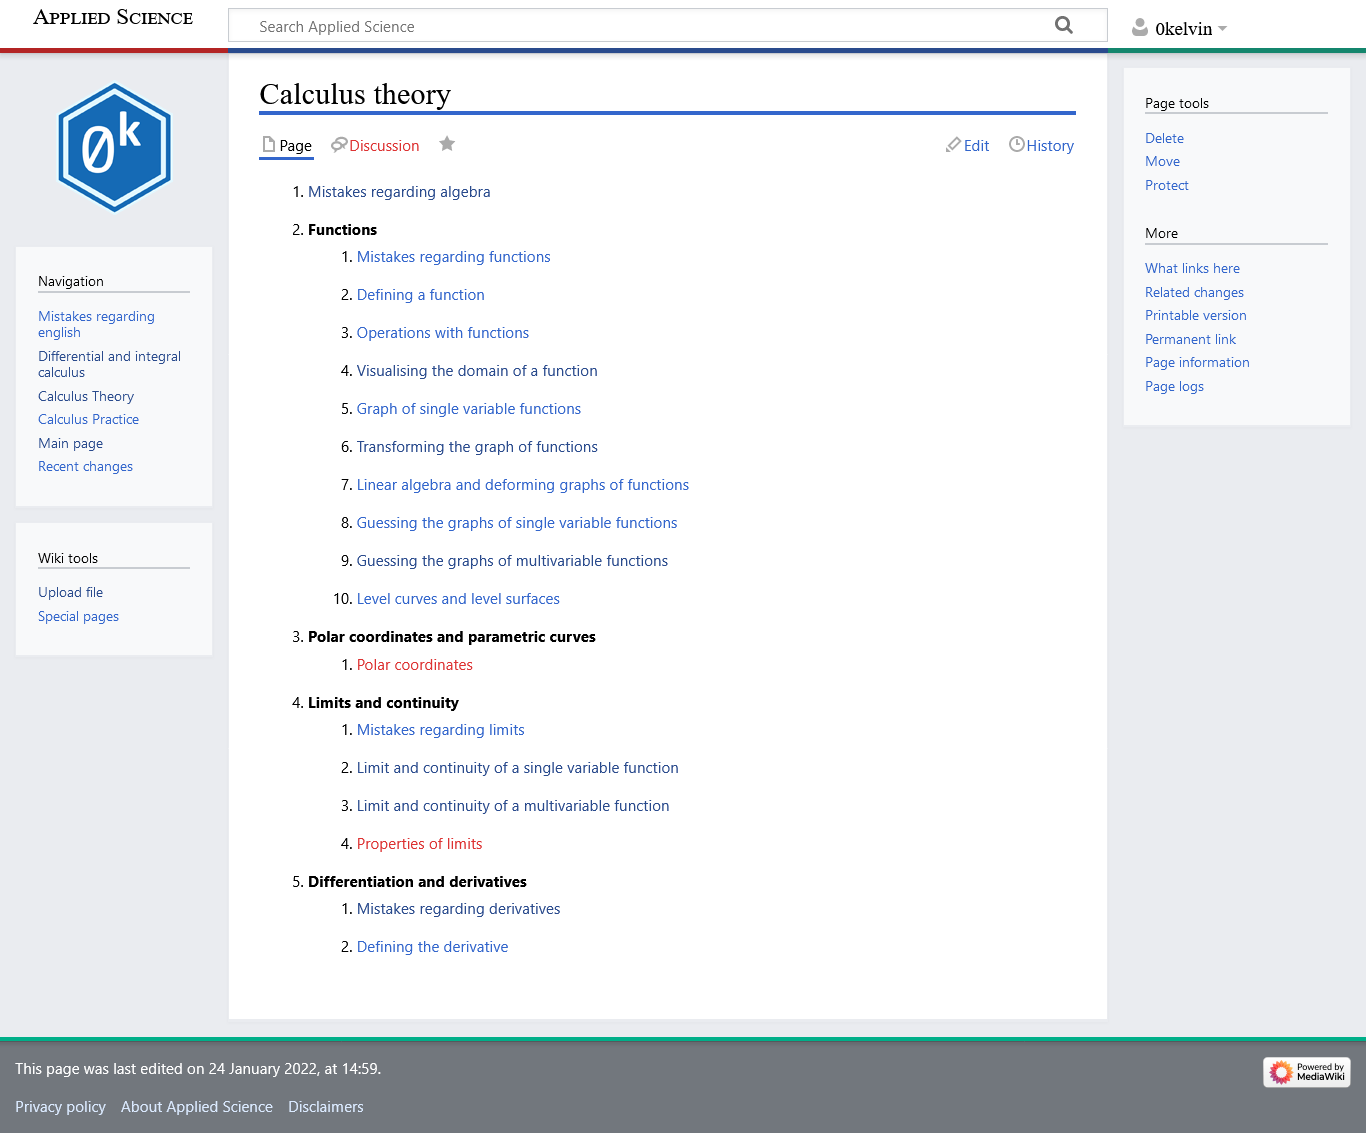
Task: Open Upload file under Wiki tools
Action: click(x=70, y=593)
